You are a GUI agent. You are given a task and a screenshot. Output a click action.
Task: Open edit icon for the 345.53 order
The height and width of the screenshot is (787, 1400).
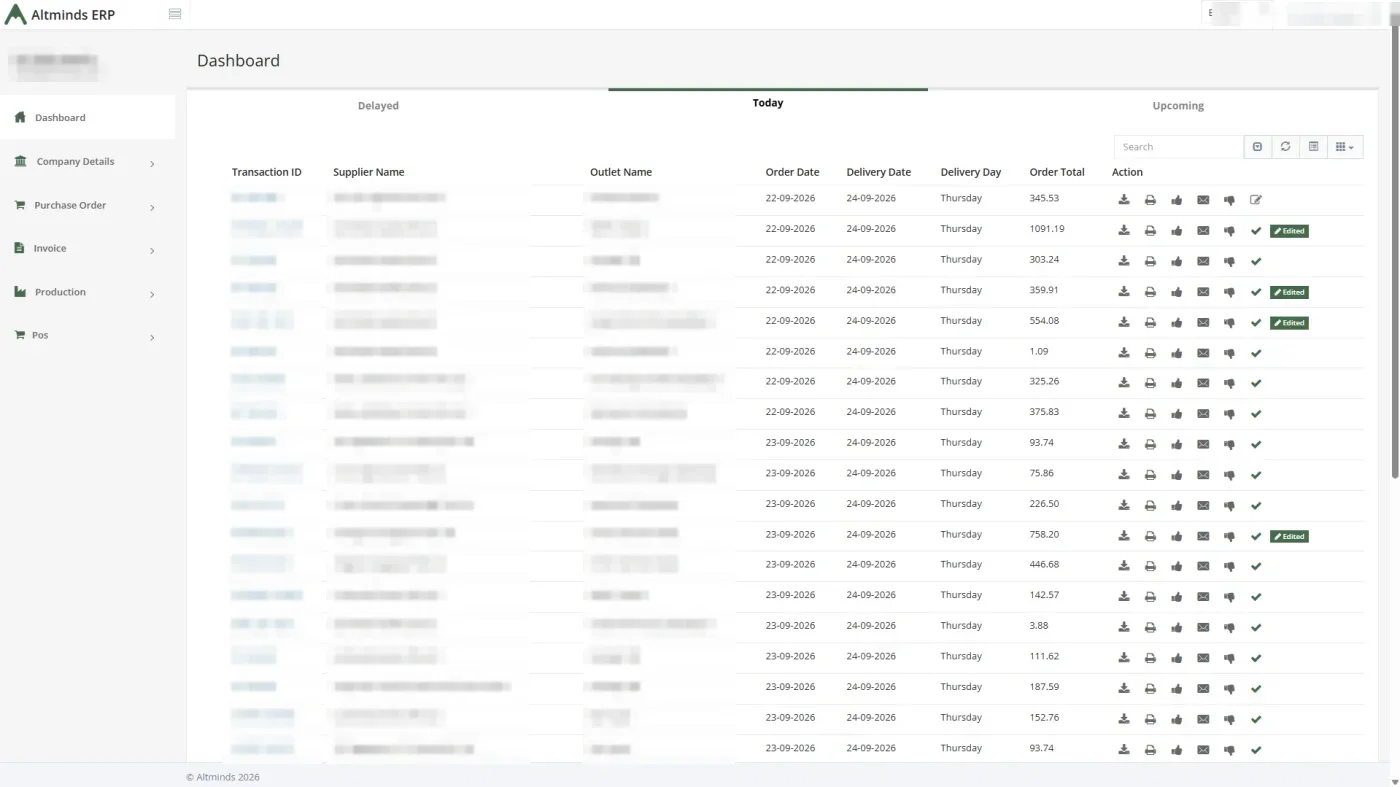1256,200
